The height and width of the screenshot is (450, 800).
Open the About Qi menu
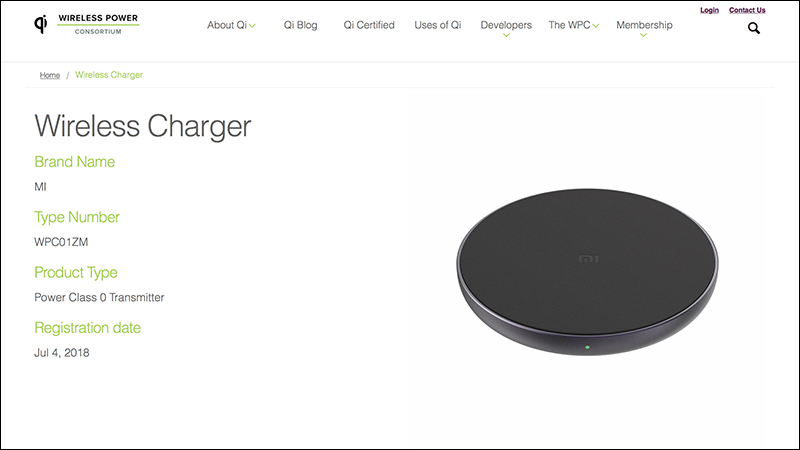(227, 25)
